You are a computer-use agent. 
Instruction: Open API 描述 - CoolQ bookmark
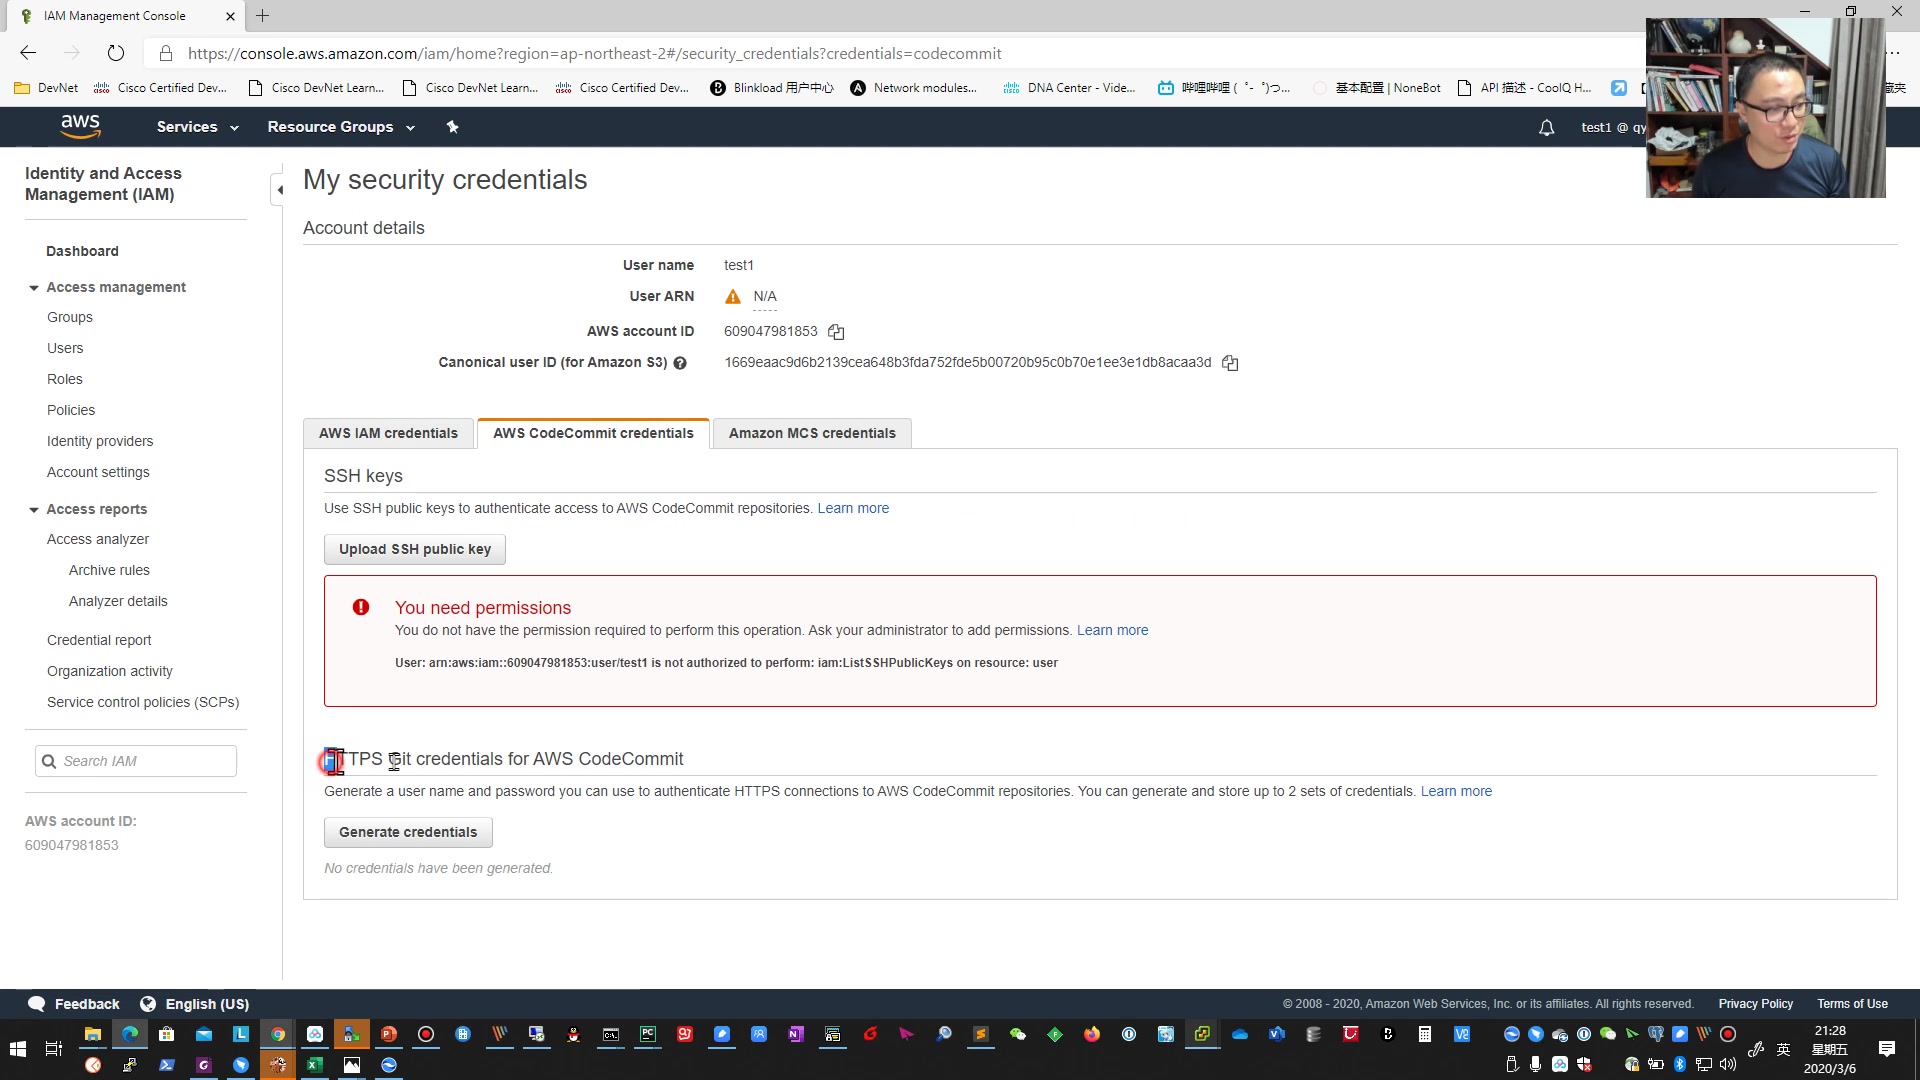pyautogui.click(x=1524, y=88)
